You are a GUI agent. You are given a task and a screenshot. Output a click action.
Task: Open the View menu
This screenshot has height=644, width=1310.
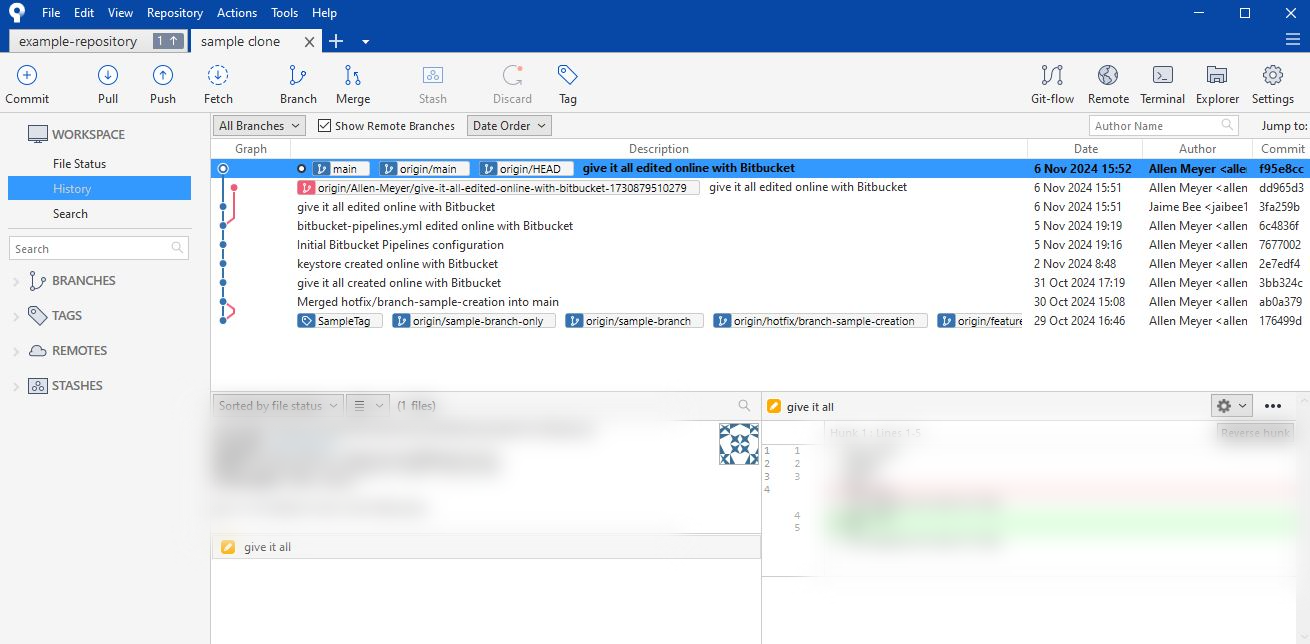coord(120,13)
